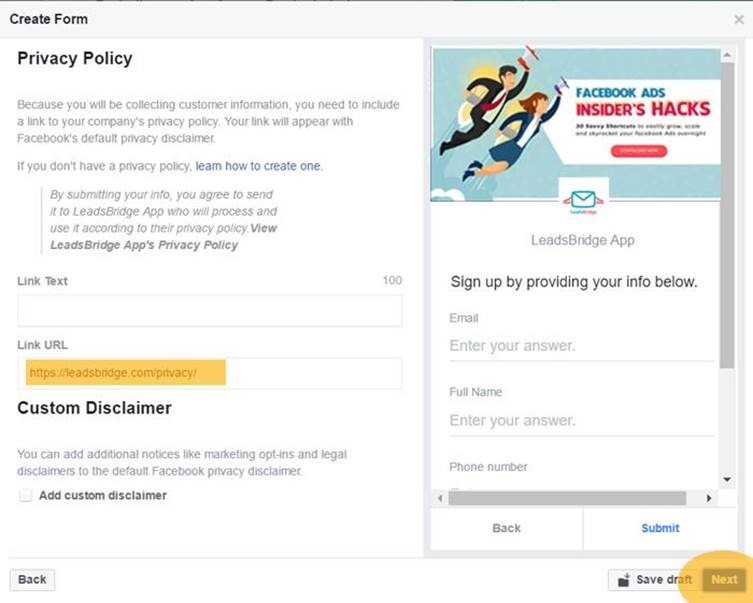Click preview scroll left arrow
Viewport: 753px width, 603px height.
[x=438, y=498]
